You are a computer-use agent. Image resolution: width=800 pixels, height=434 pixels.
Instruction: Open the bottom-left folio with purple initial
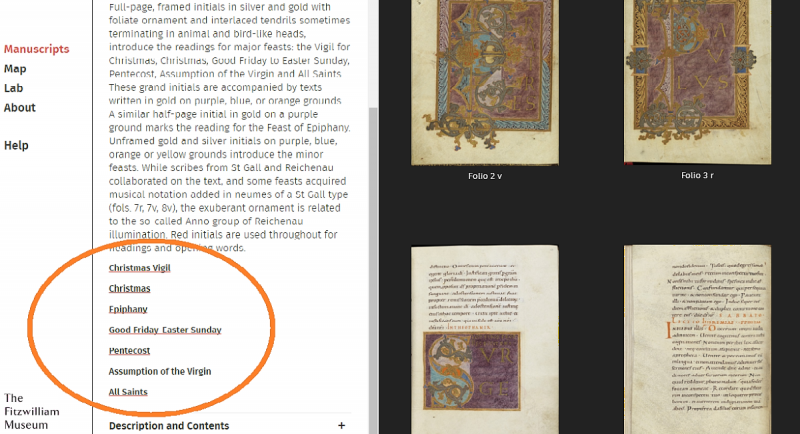tap(485, 340)
